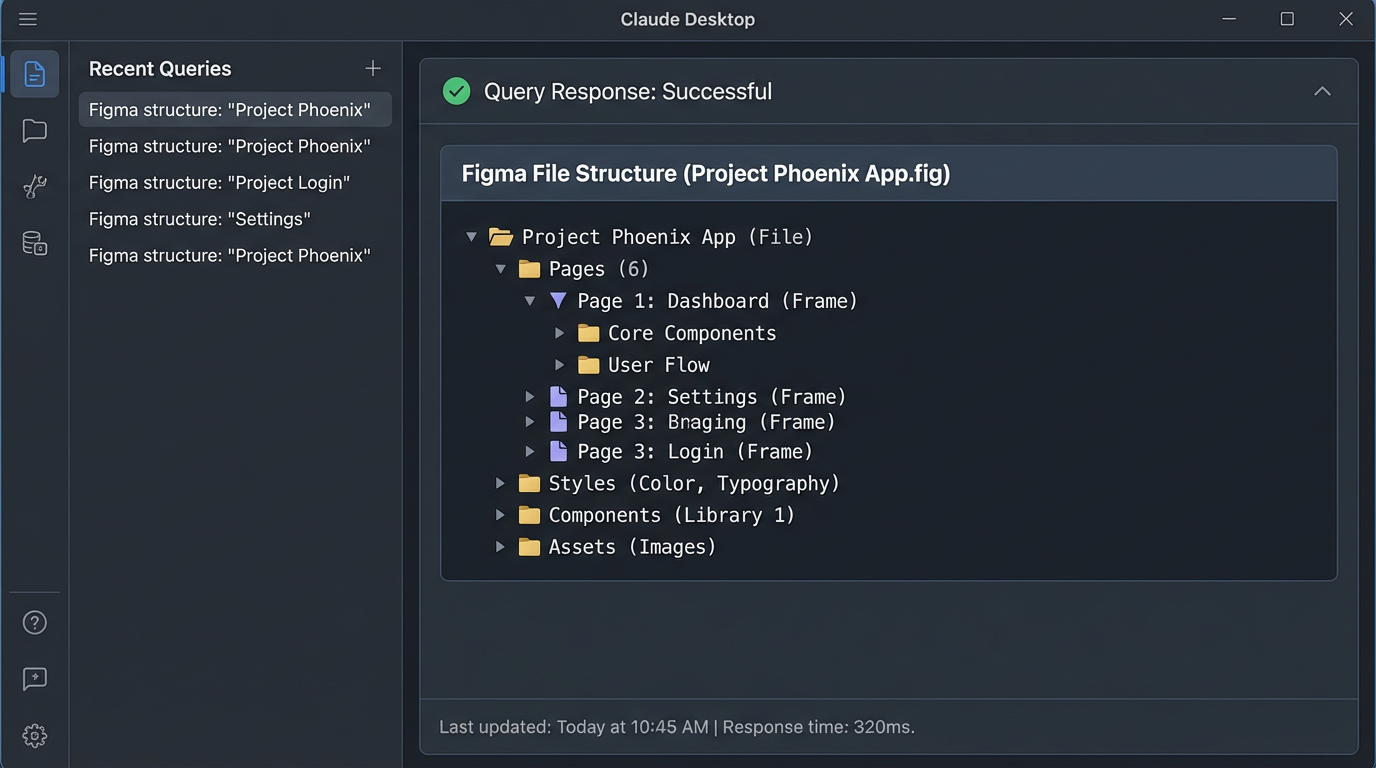The image size is (1376, 768).
Task: Collapse Page 1: Dashboard frame
Action: [529, 300]
